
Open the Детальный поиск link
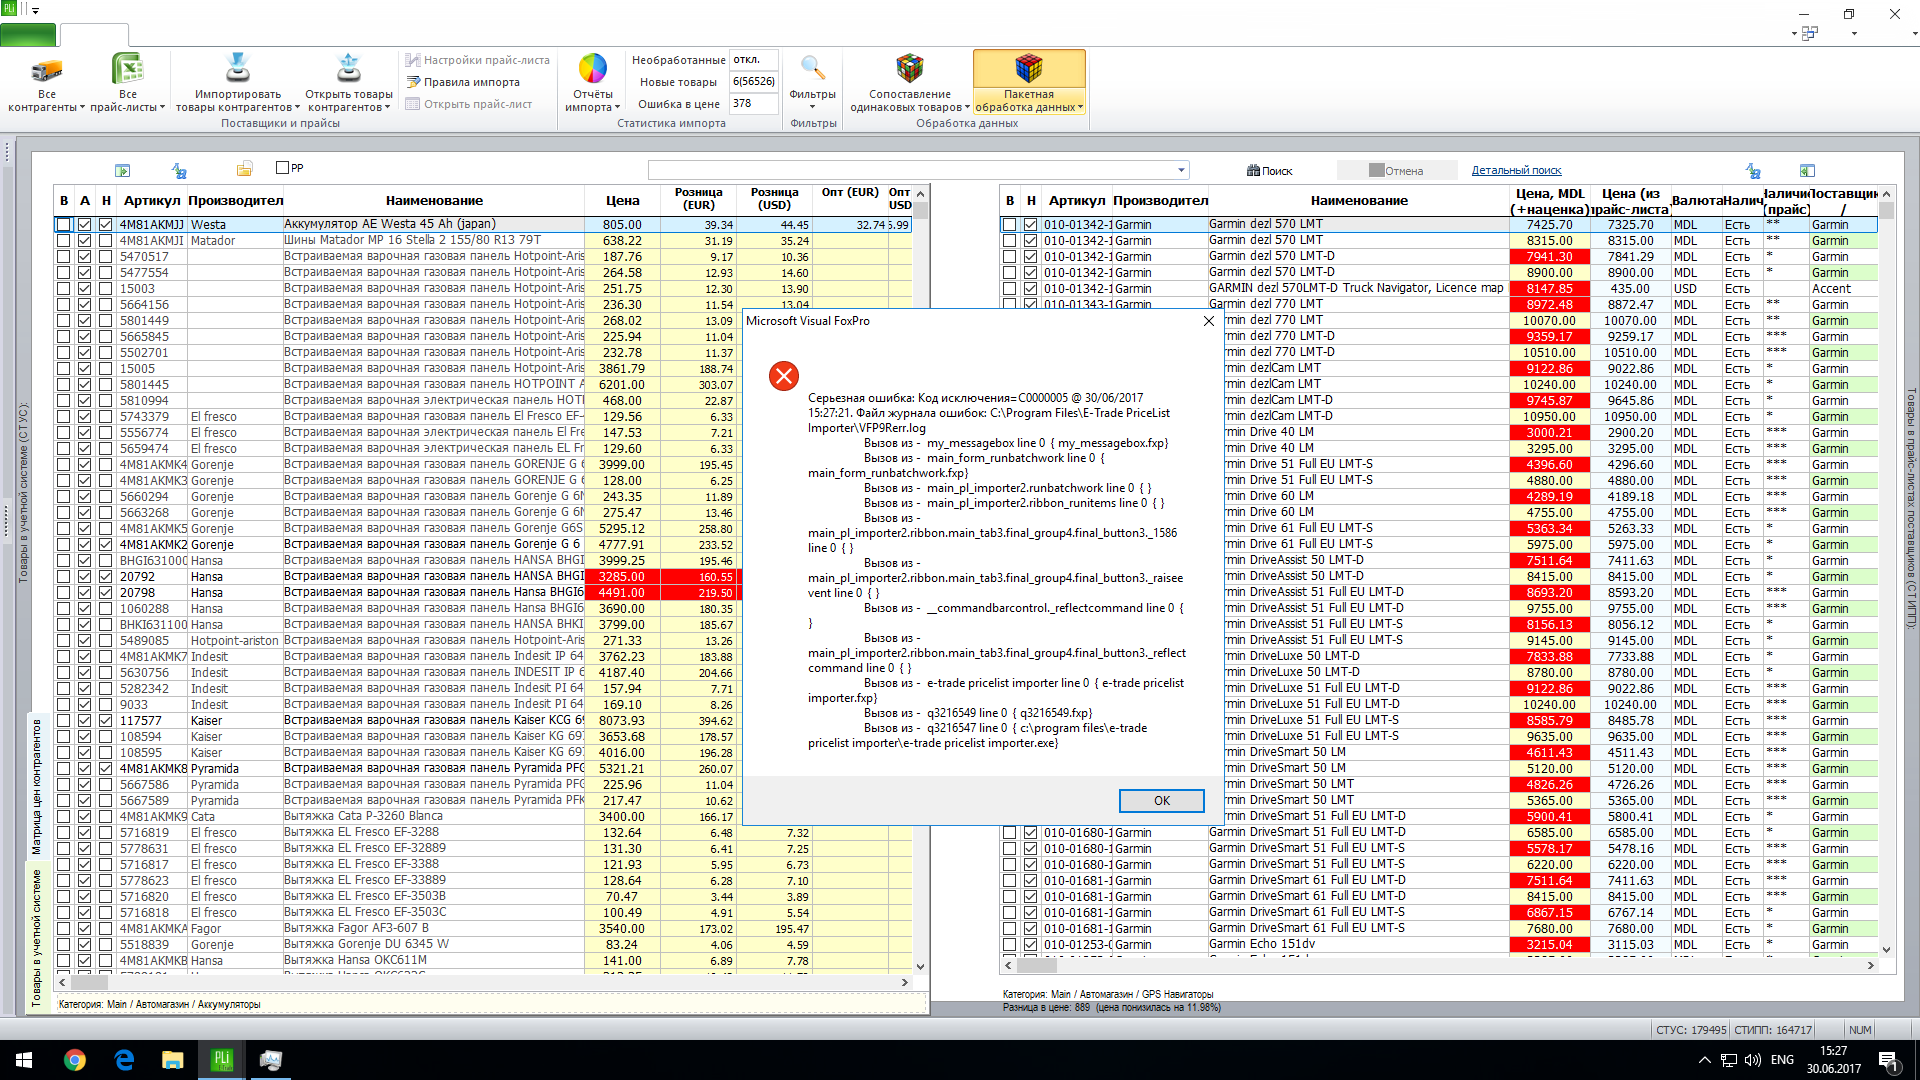pyautogui.click(x=1516, y=171)
